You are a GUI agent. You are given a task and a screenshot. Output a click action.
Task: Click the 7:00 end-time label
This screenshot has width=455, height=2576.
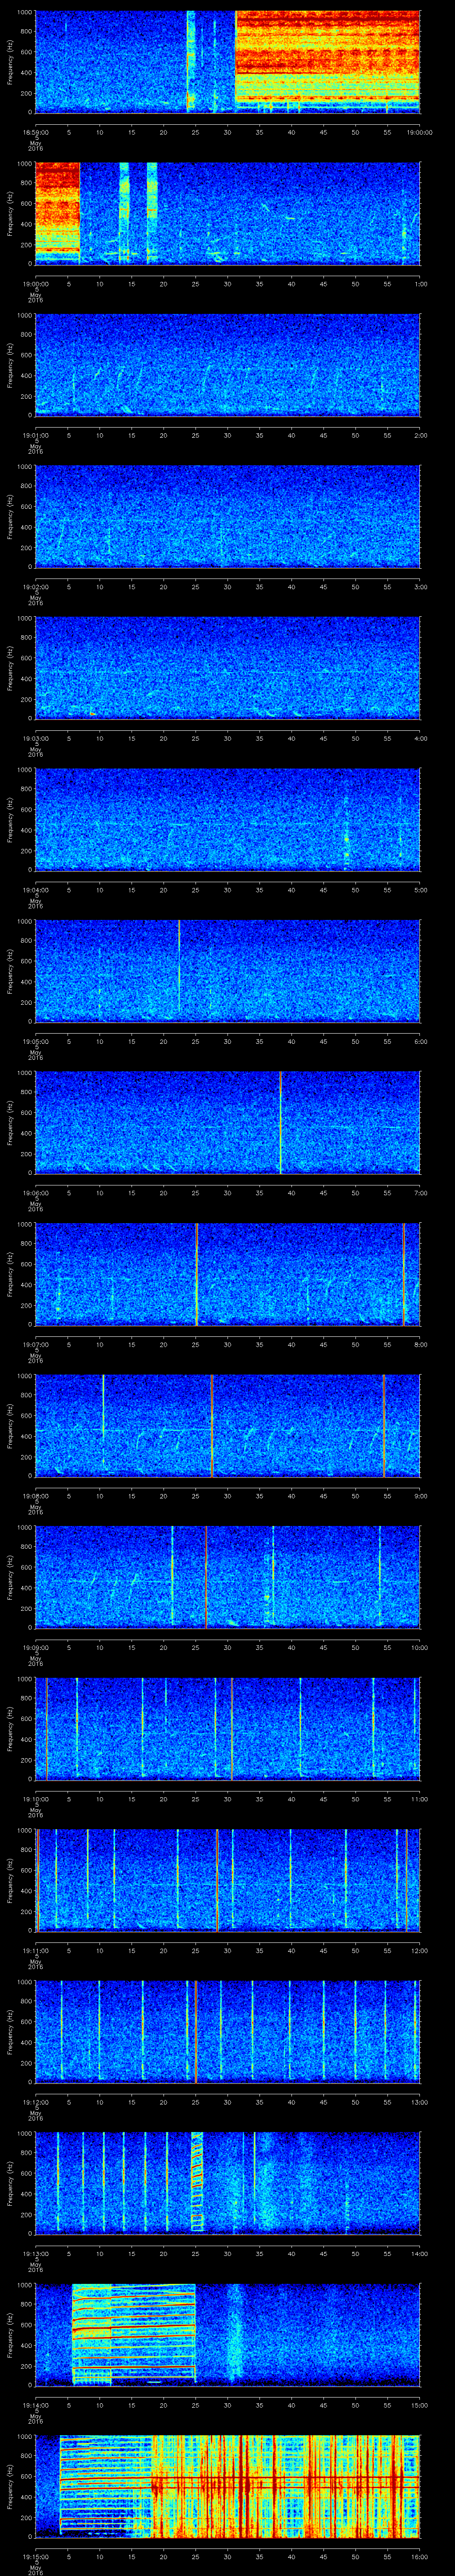(420, 1193)
